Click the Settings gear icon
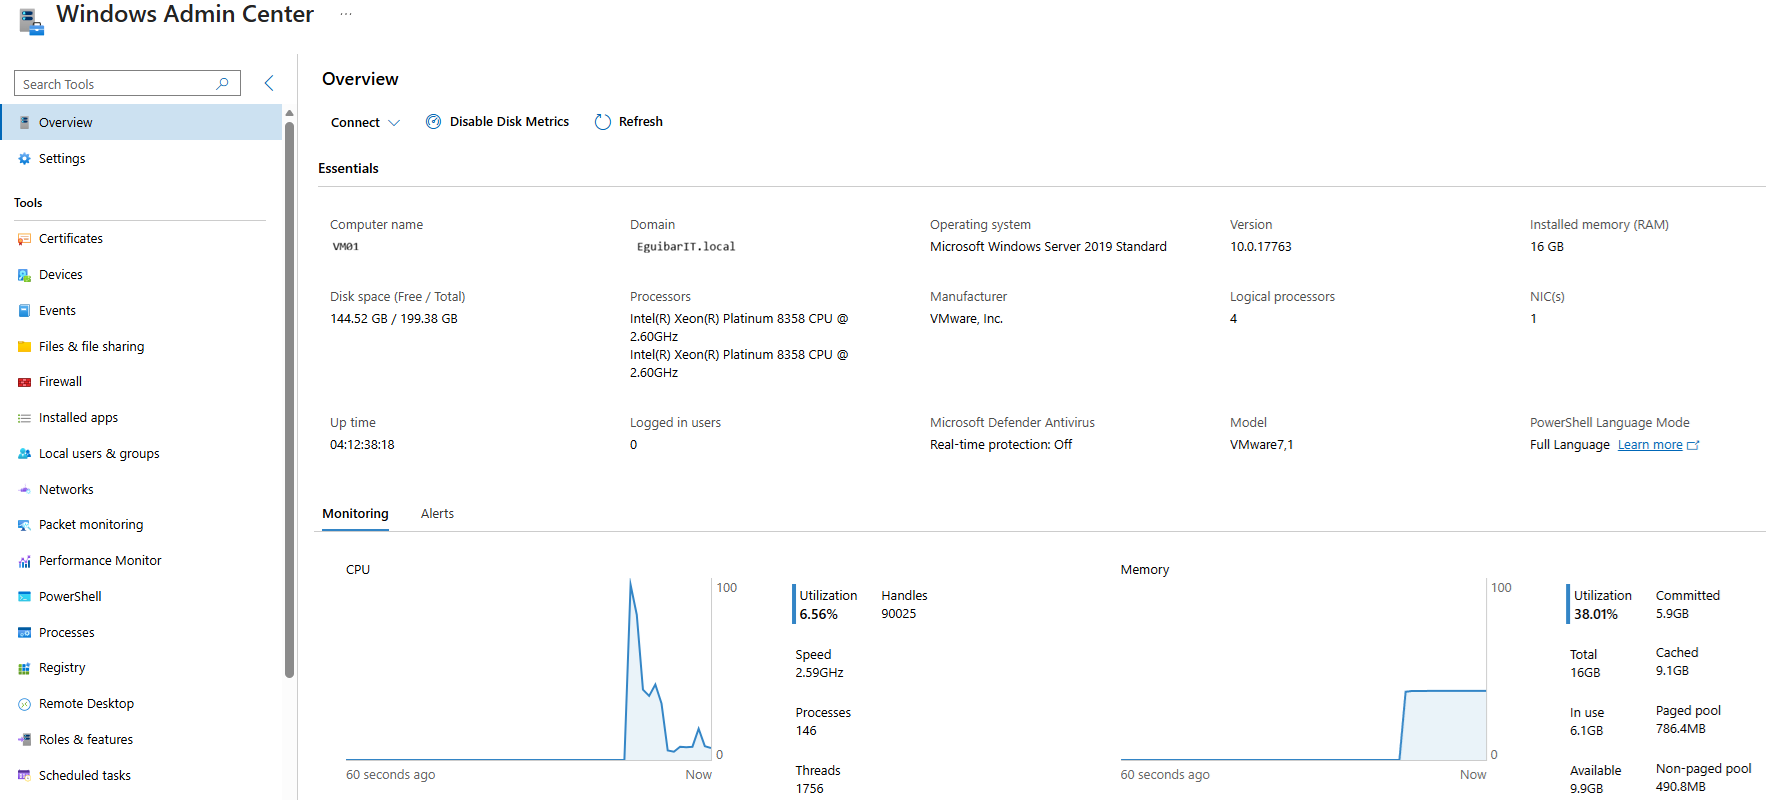This screenshot has height=800, width=1766. (24, 159)
